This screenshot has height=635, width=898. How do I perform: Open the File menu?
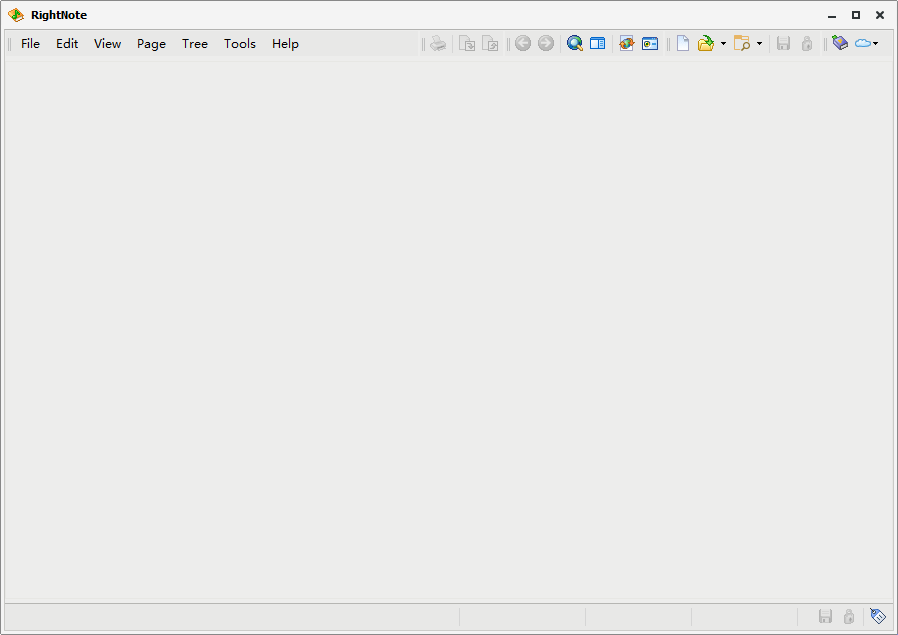pos(30,44)
